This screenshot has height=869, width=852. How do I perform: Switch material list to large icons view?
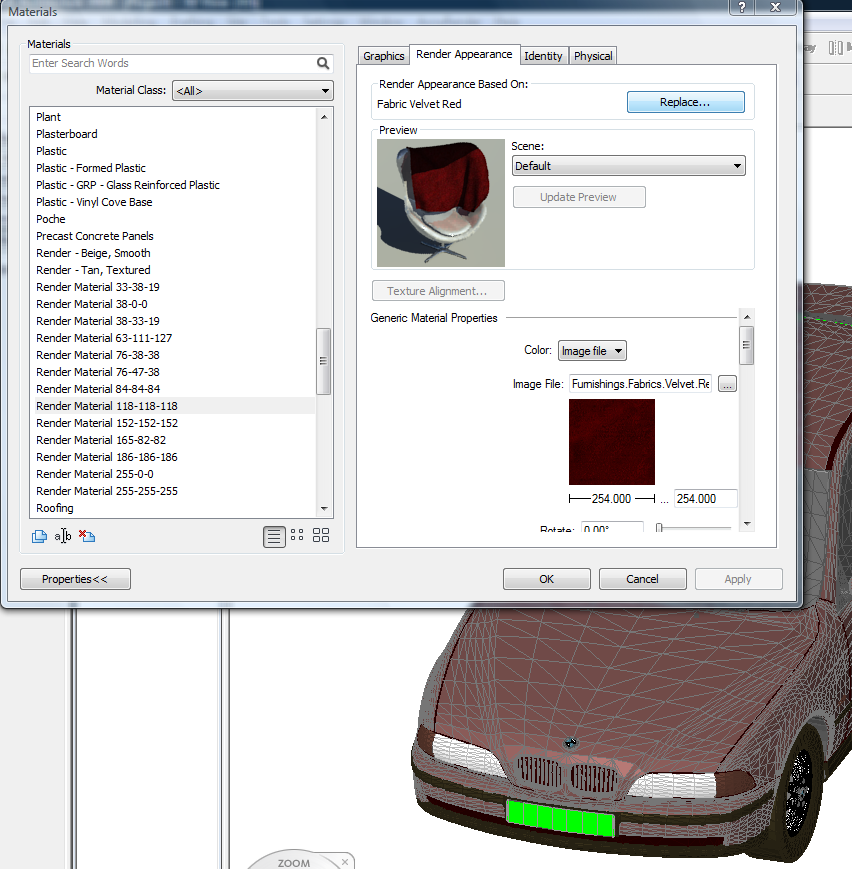coord(321,536)
